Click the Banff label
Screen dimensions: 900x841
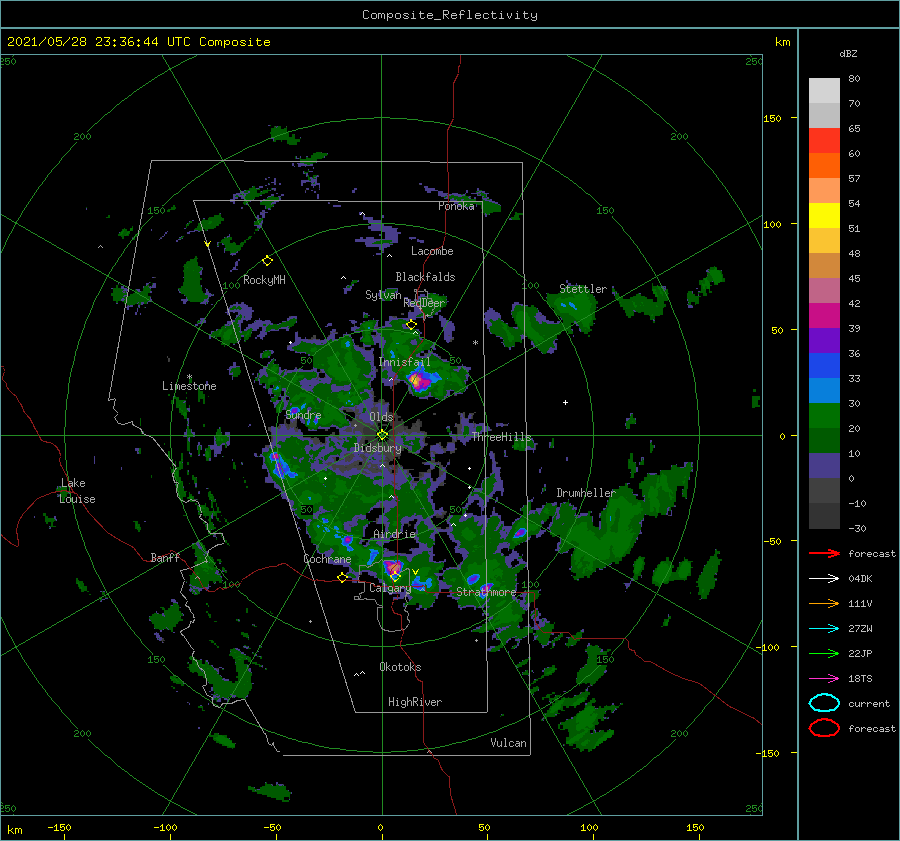165,557
